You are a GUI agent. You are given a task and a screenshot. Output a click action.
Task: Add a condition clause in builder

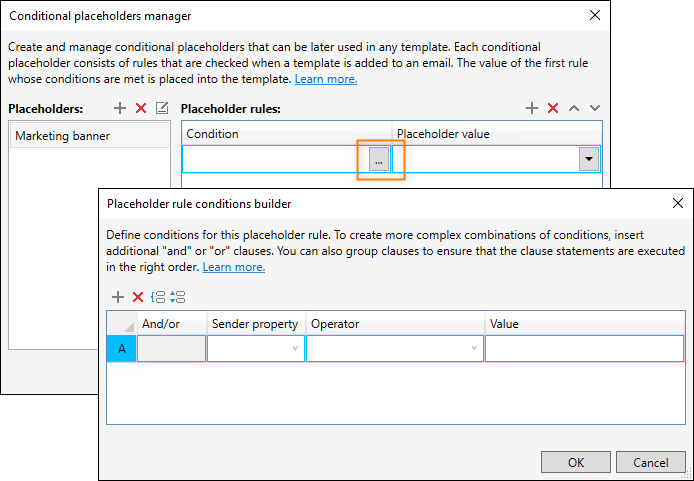pos(118,297)
